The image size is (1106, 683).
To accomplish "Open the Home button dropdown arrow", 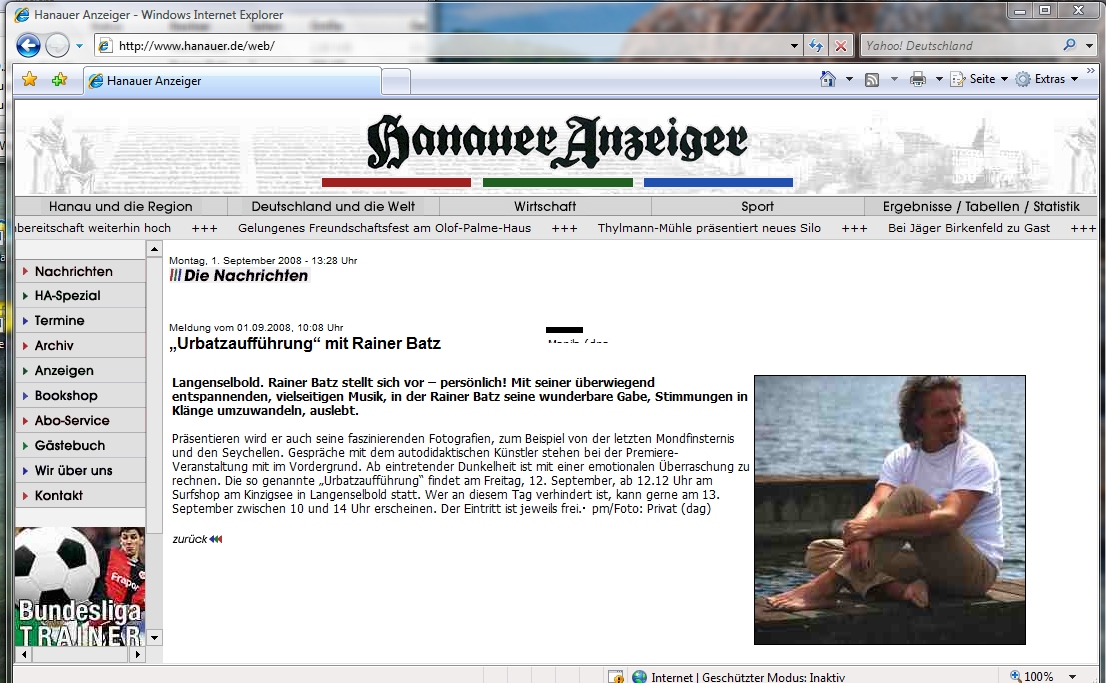I will [849, 79].
